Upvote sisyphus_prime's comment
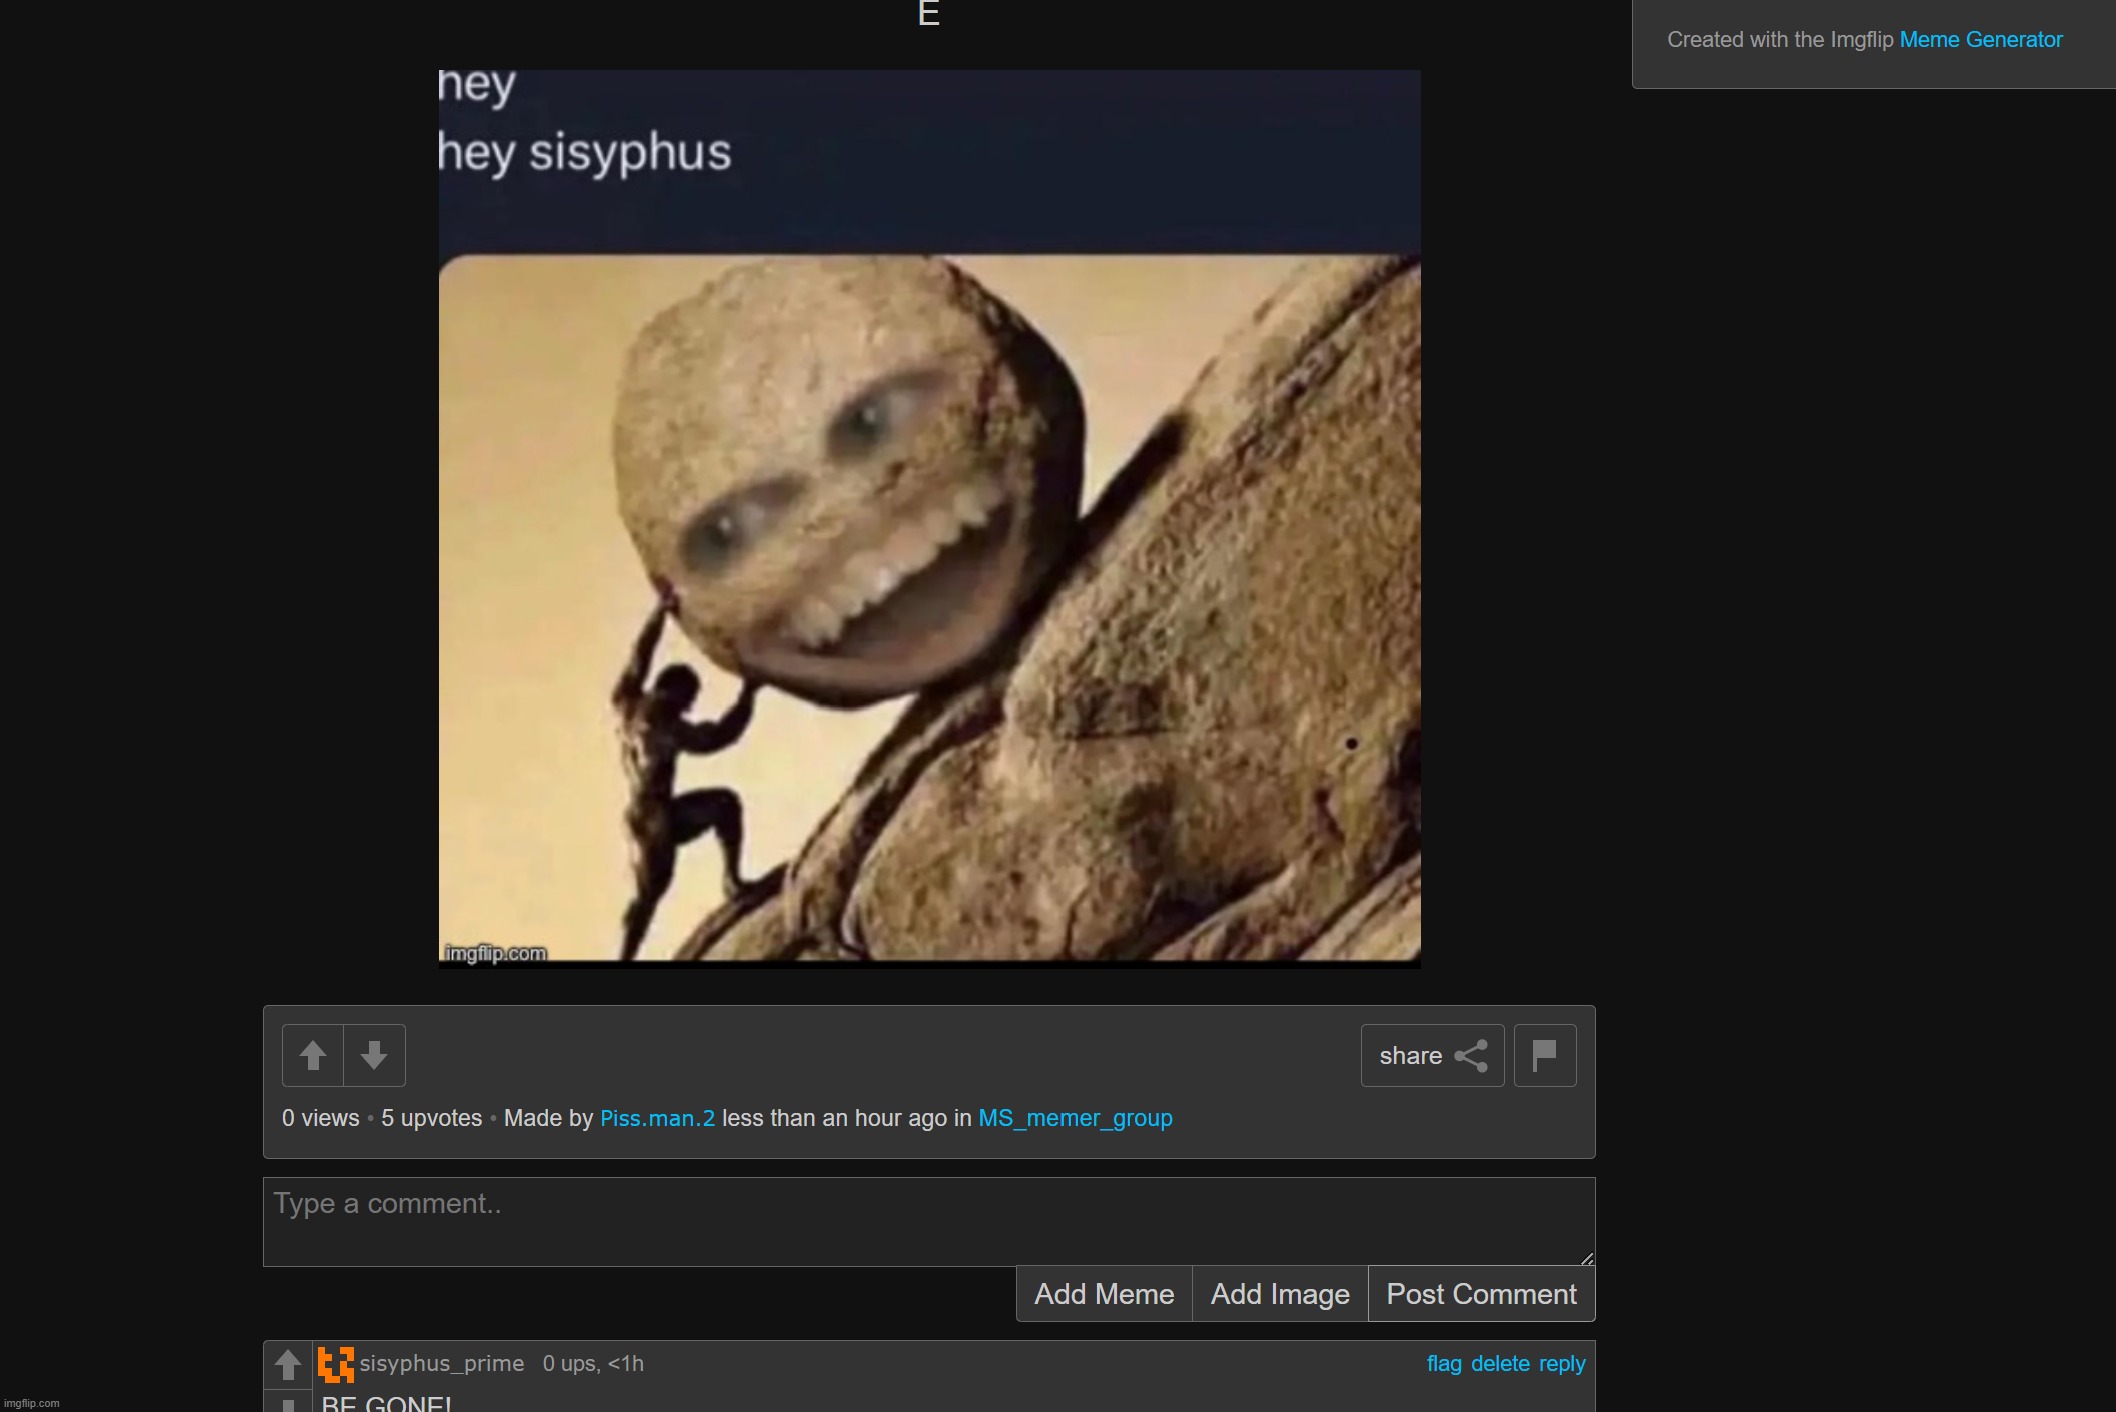 288,1364
